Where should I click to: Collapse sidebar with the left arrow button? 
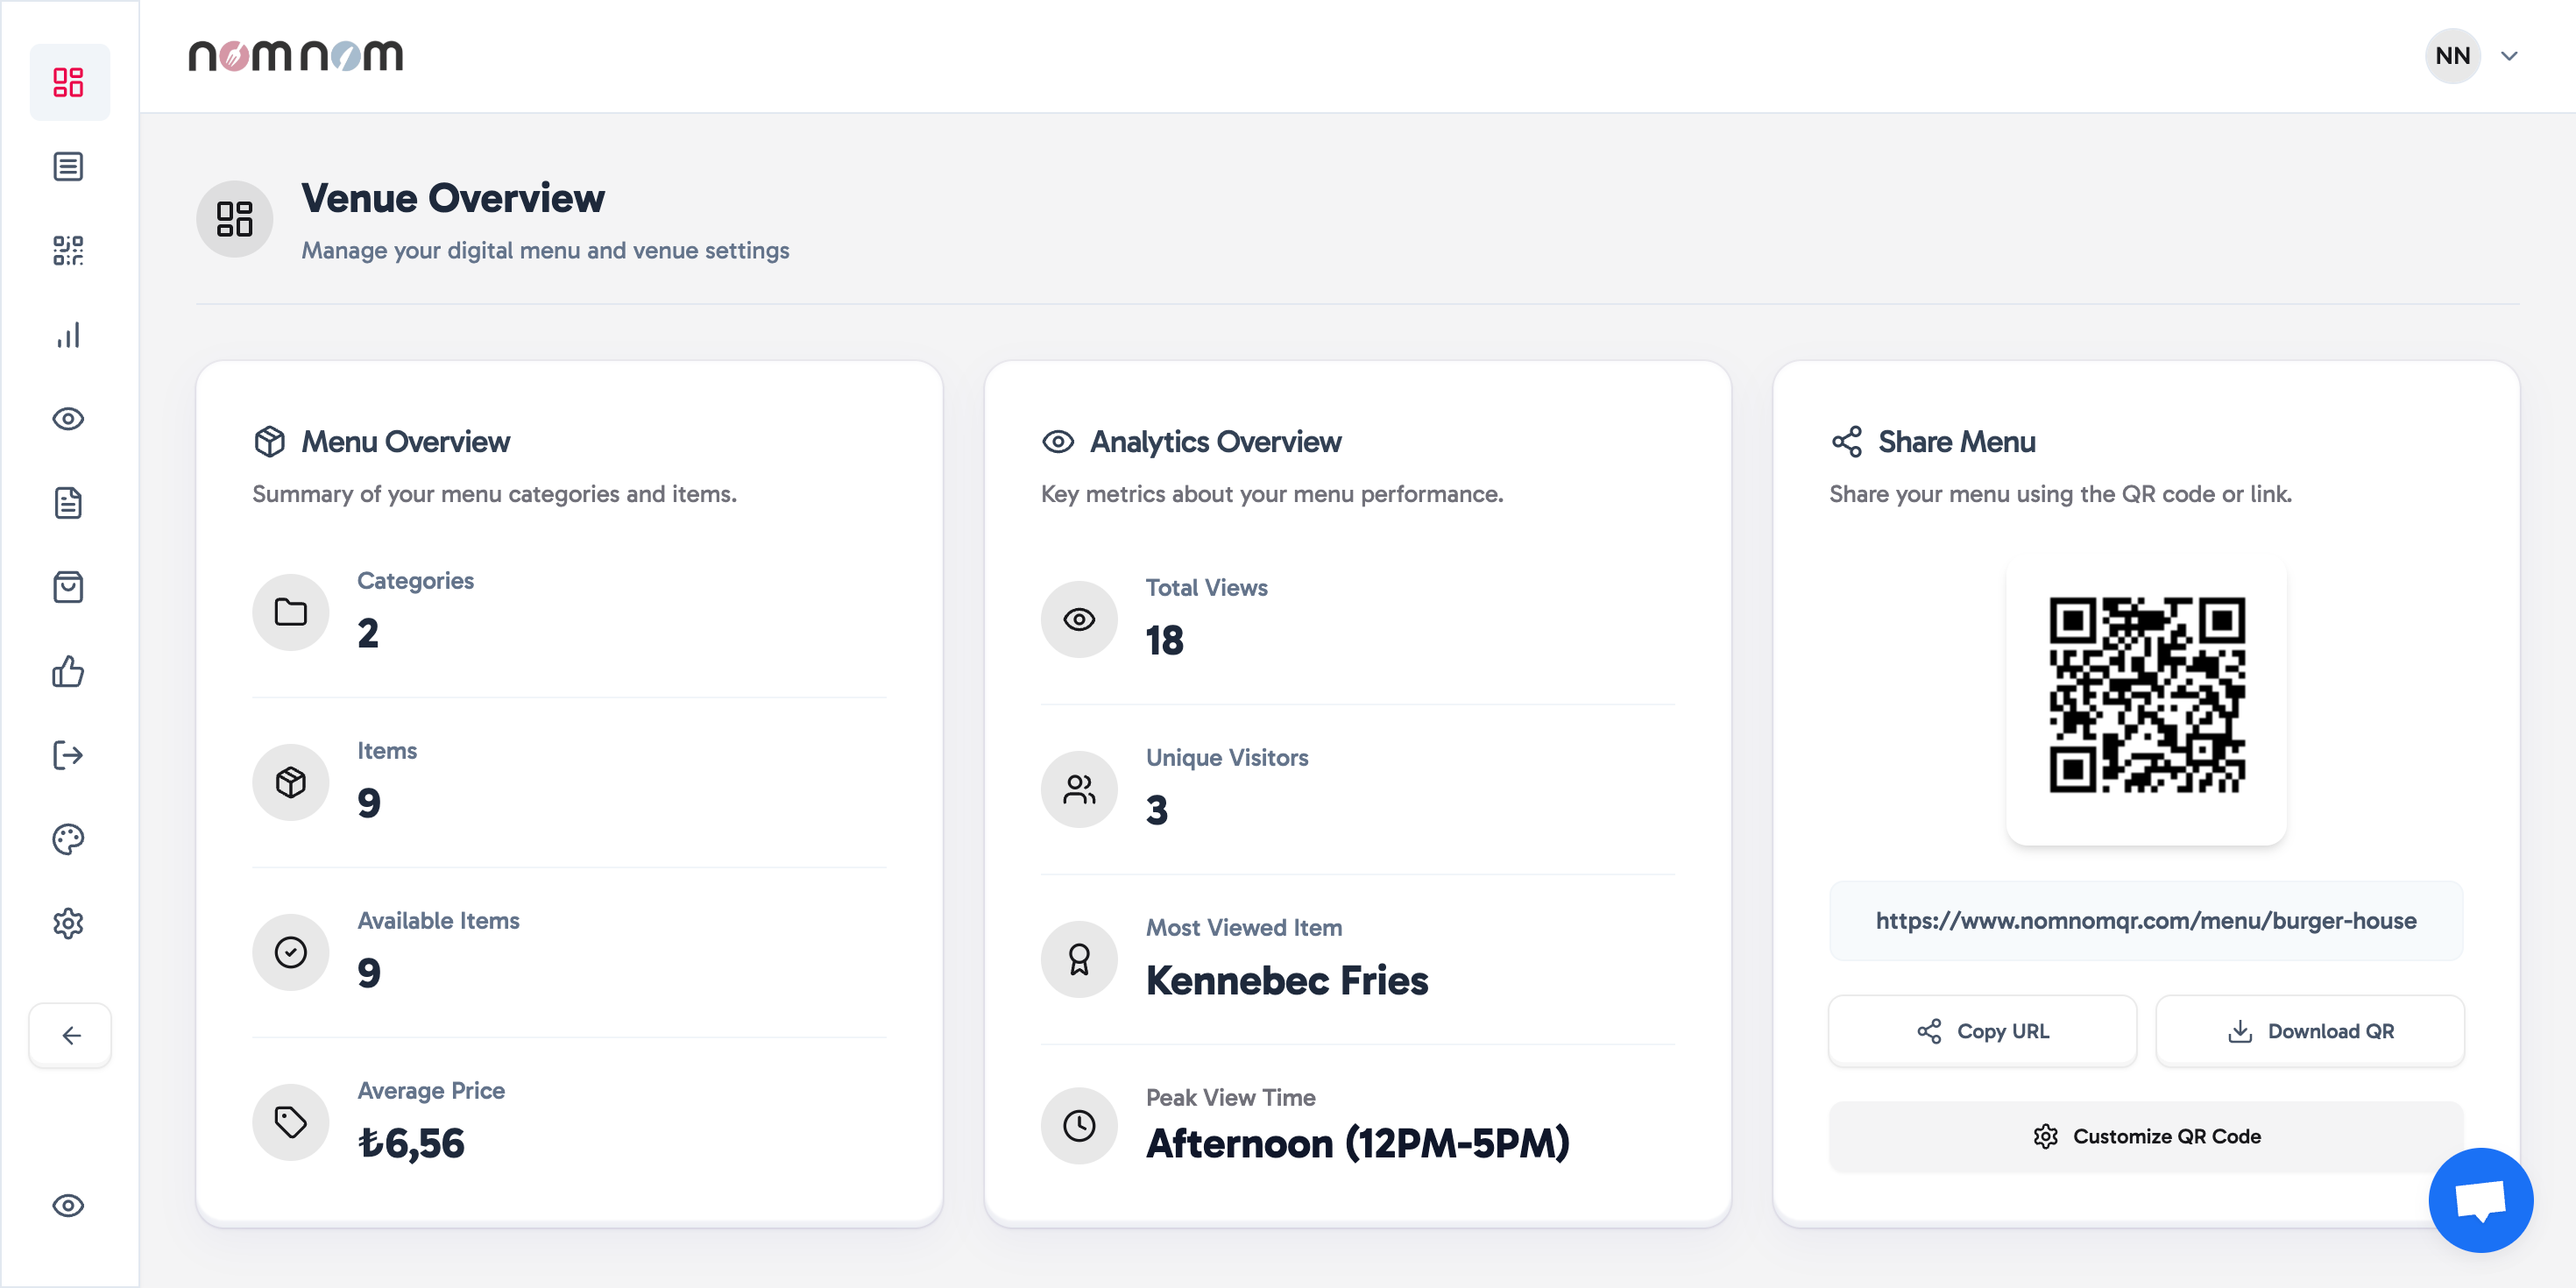point(70,1035)
